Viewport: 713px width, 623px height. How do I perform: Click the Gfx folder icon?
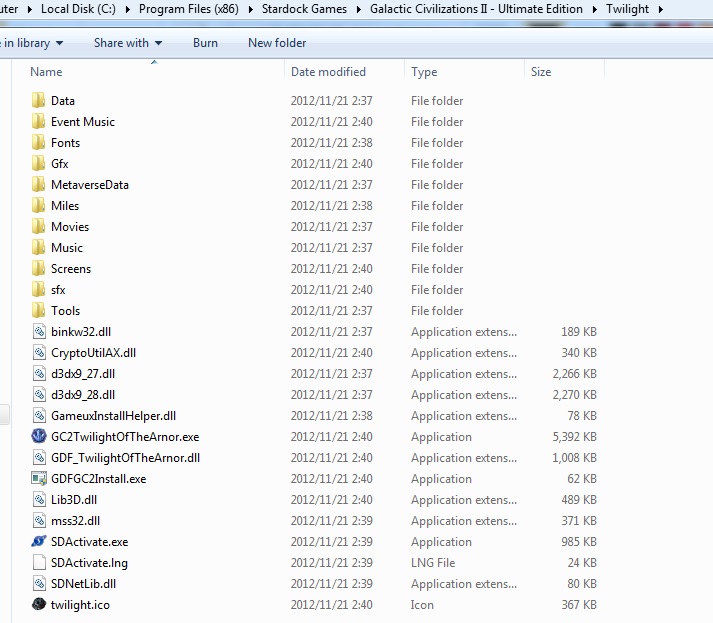click(39, 163)
